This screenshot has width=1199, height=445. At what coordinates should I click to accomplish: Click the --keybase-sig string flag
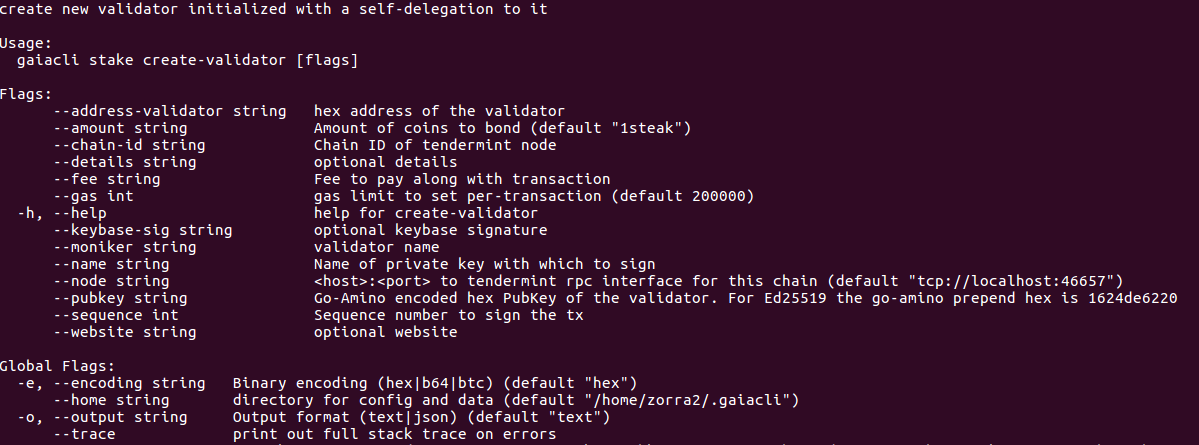click(143, 230)
